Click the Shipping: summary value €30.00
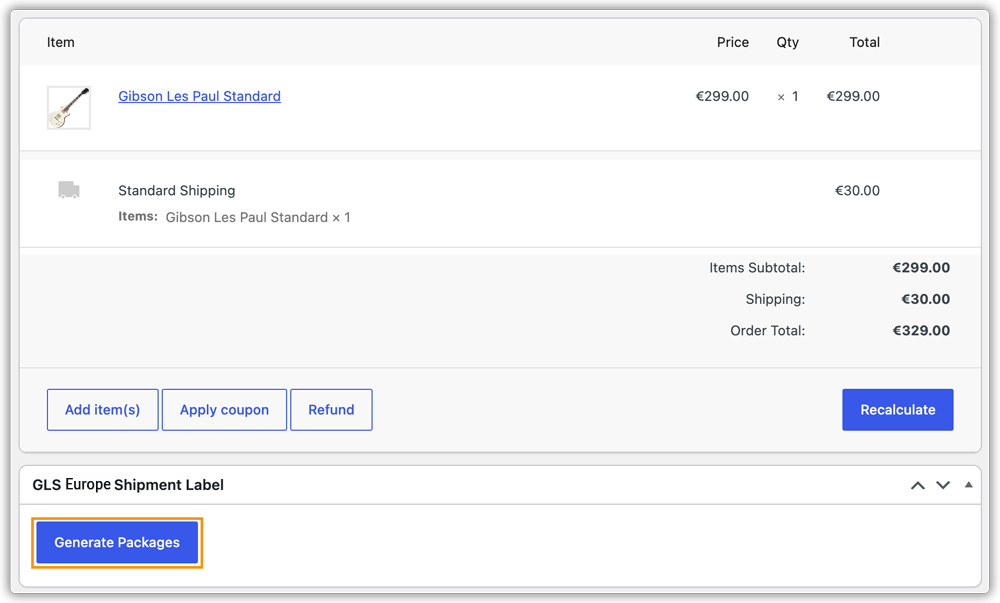The height and width of the screenshot is (603, 1000). (x=925, y=299)
